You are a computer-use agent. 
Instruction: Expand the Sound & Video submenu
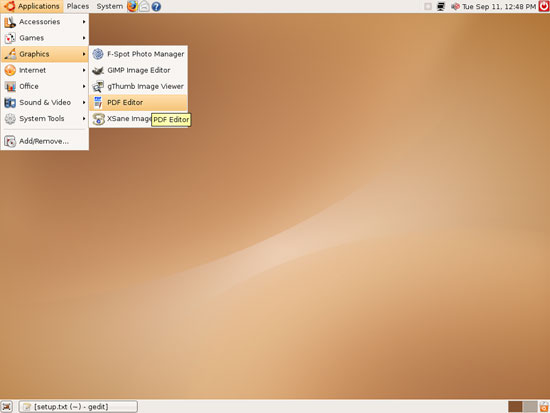tap(45, 102)
